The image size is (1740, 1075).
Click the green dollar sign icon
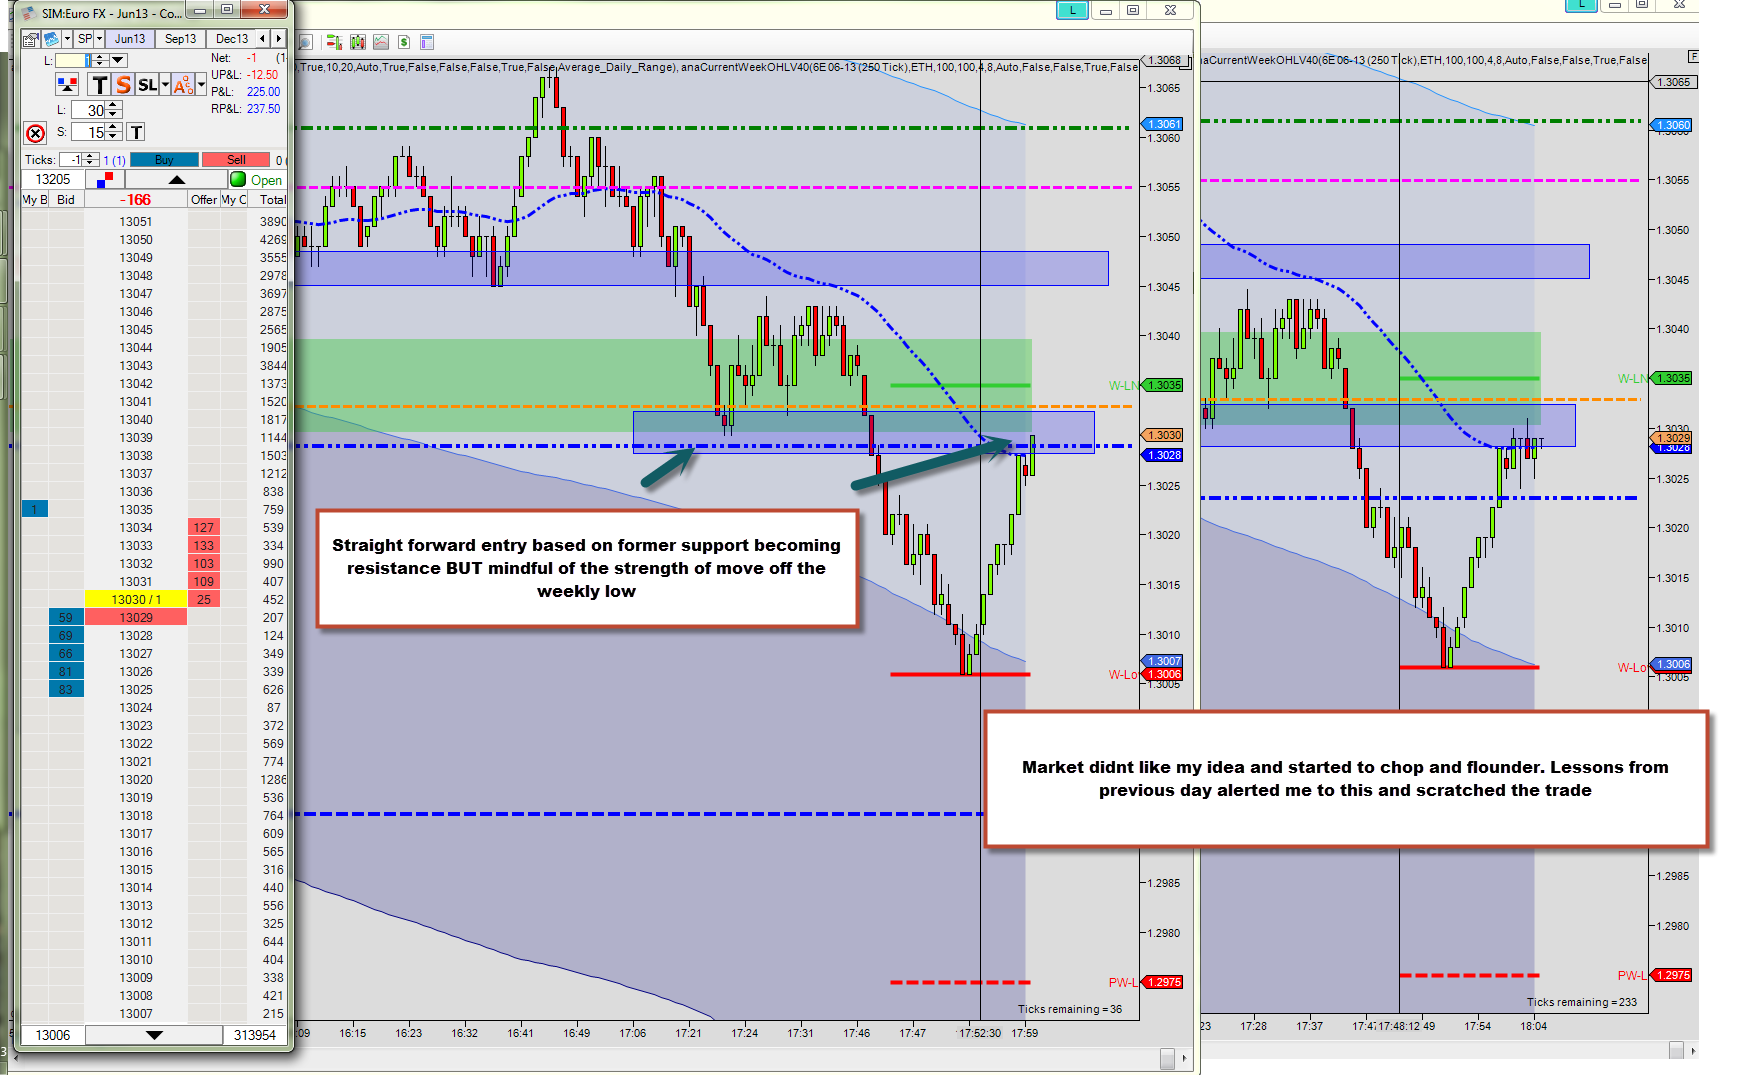404,42
